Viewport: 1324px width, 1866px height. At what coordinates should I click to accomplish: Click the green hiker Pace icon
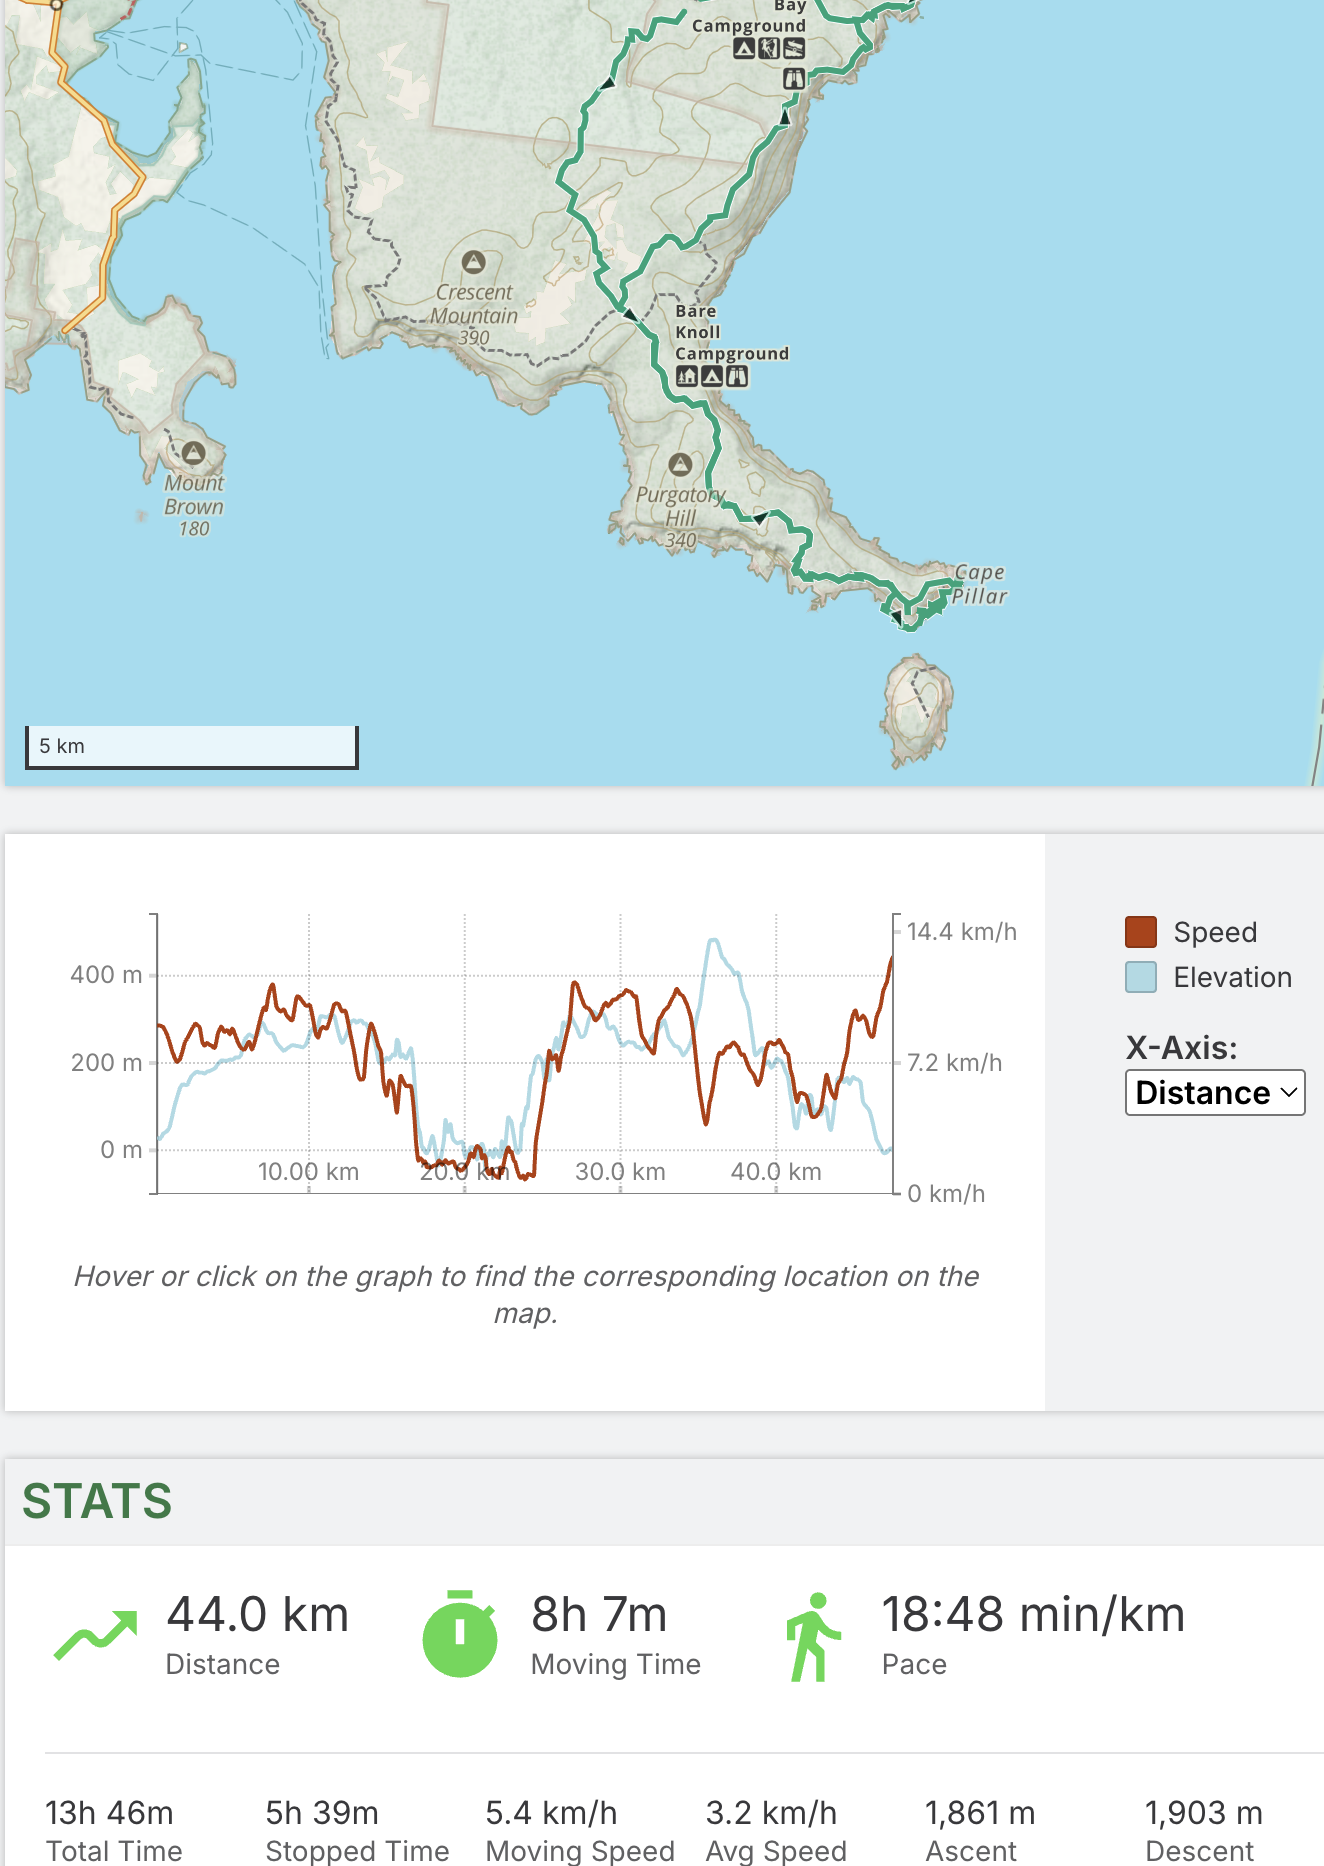(x=813, y=1637)
